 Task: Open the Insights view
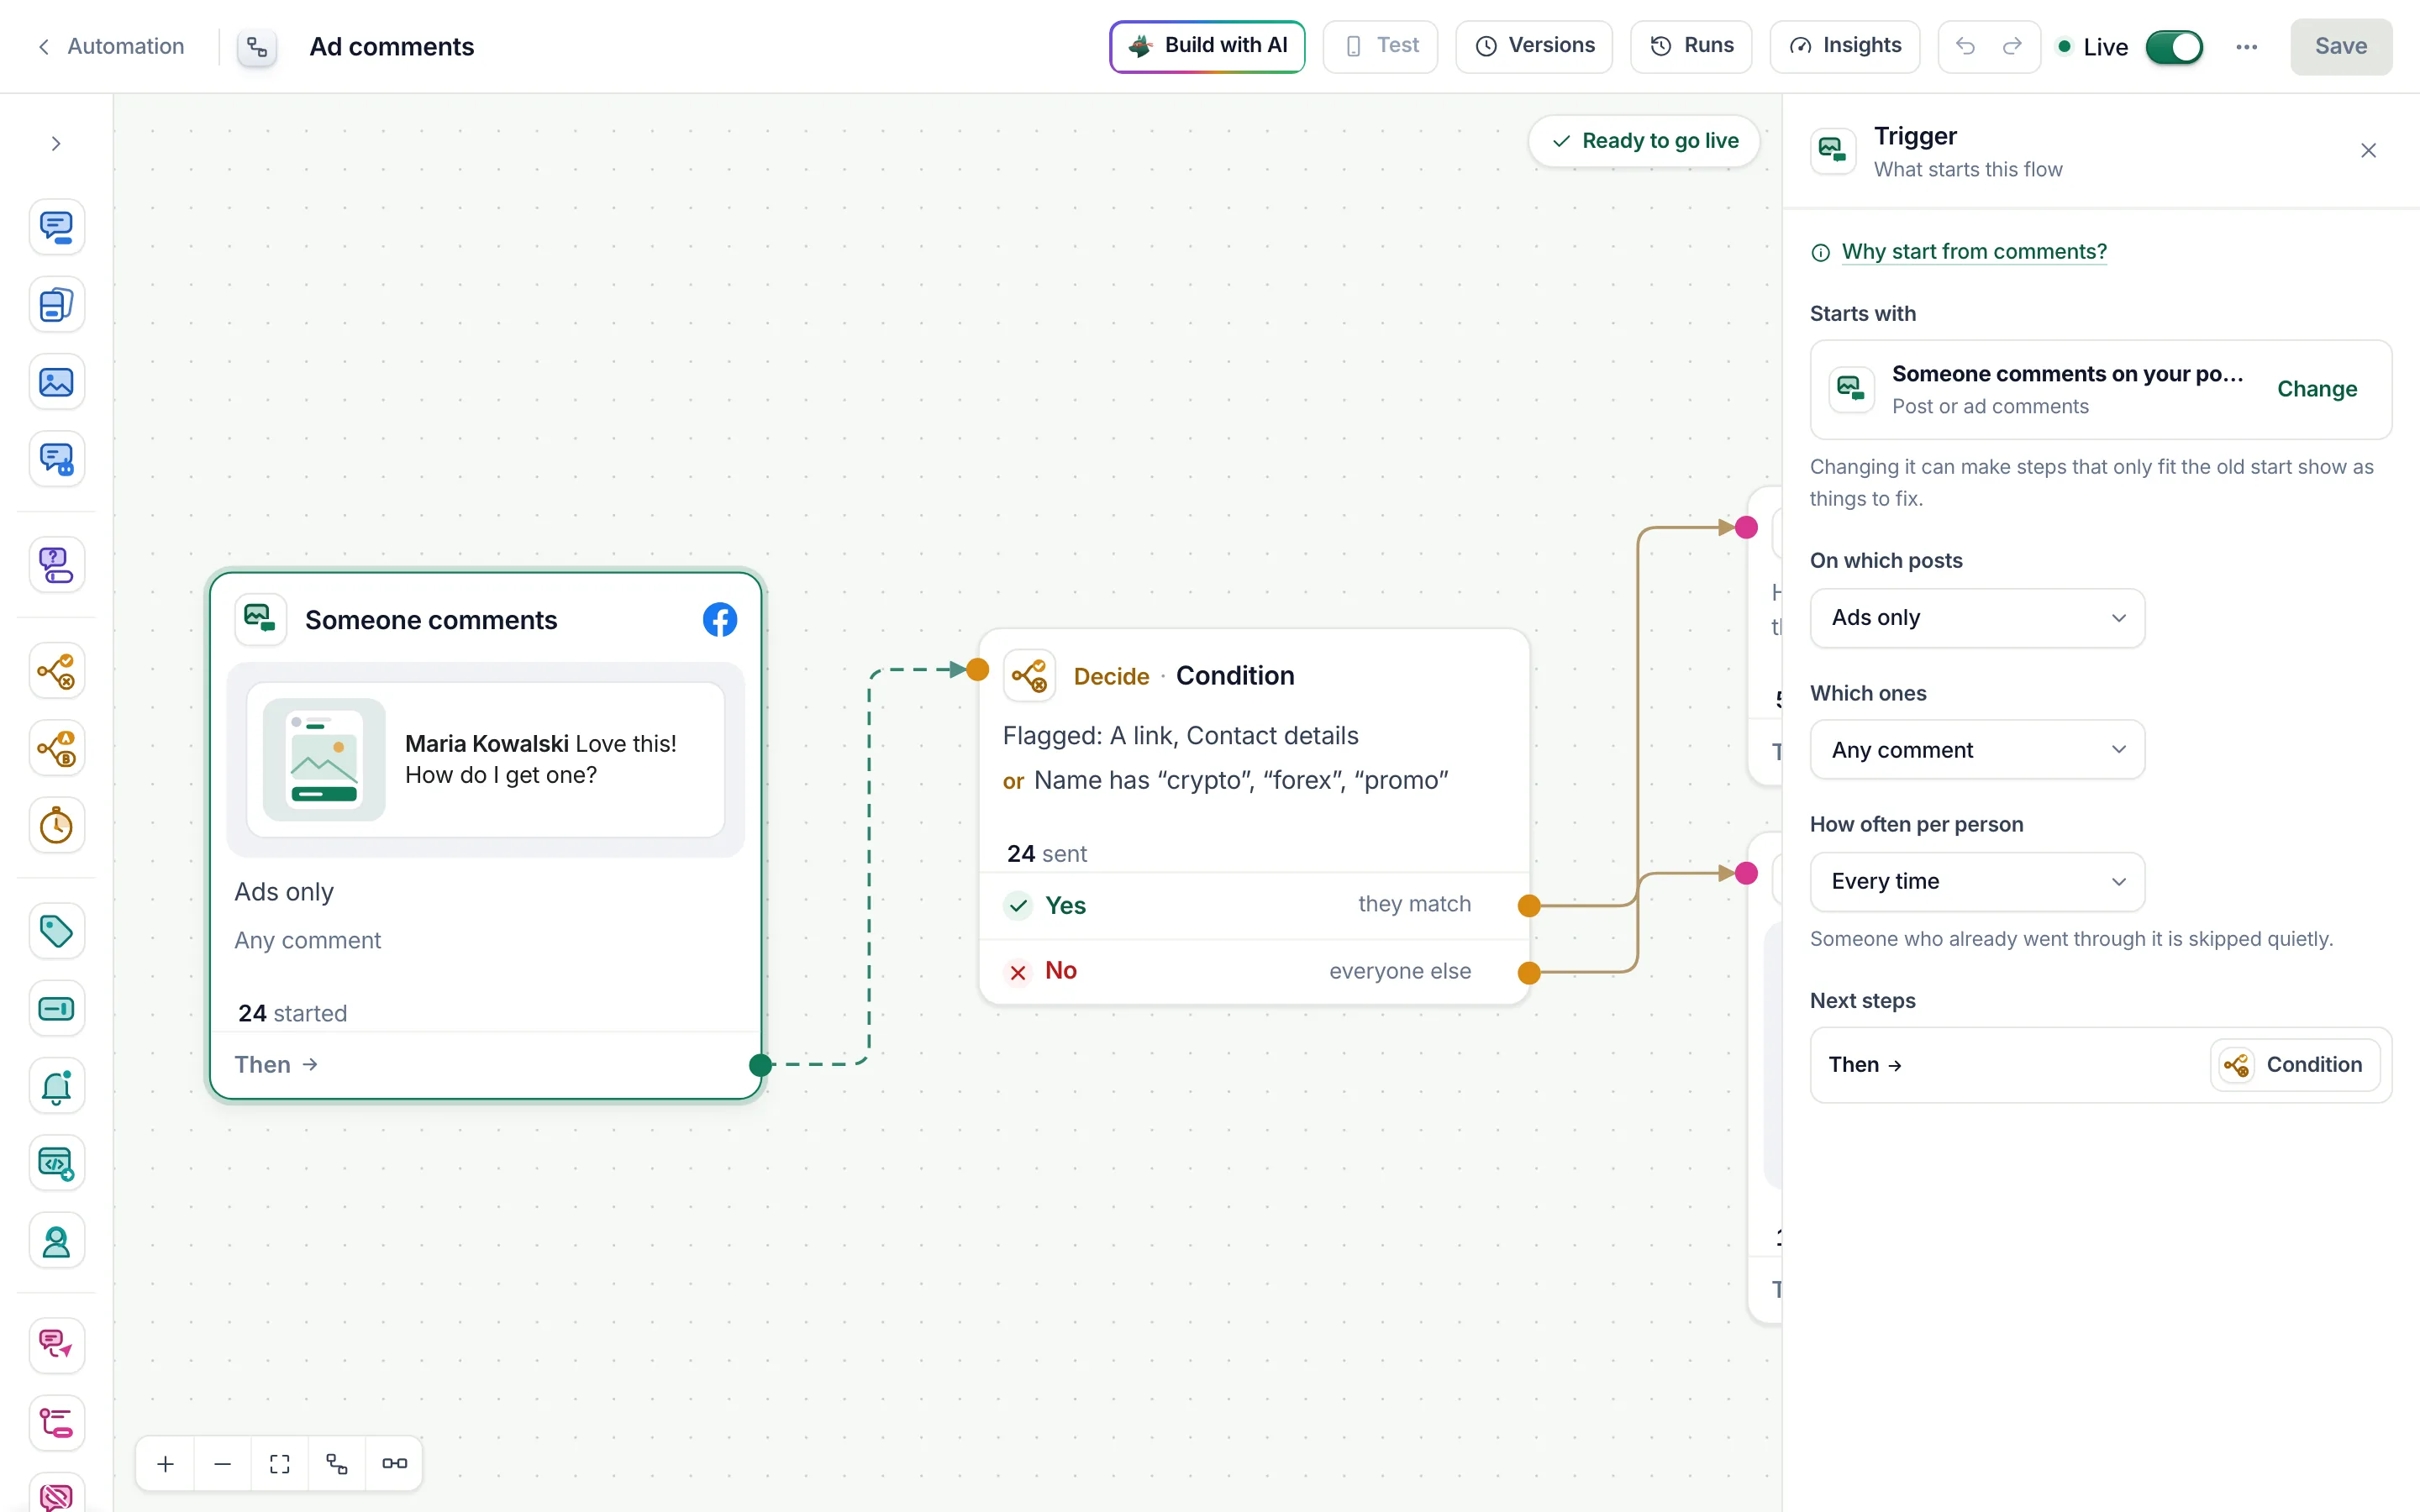pos(1845,46)
